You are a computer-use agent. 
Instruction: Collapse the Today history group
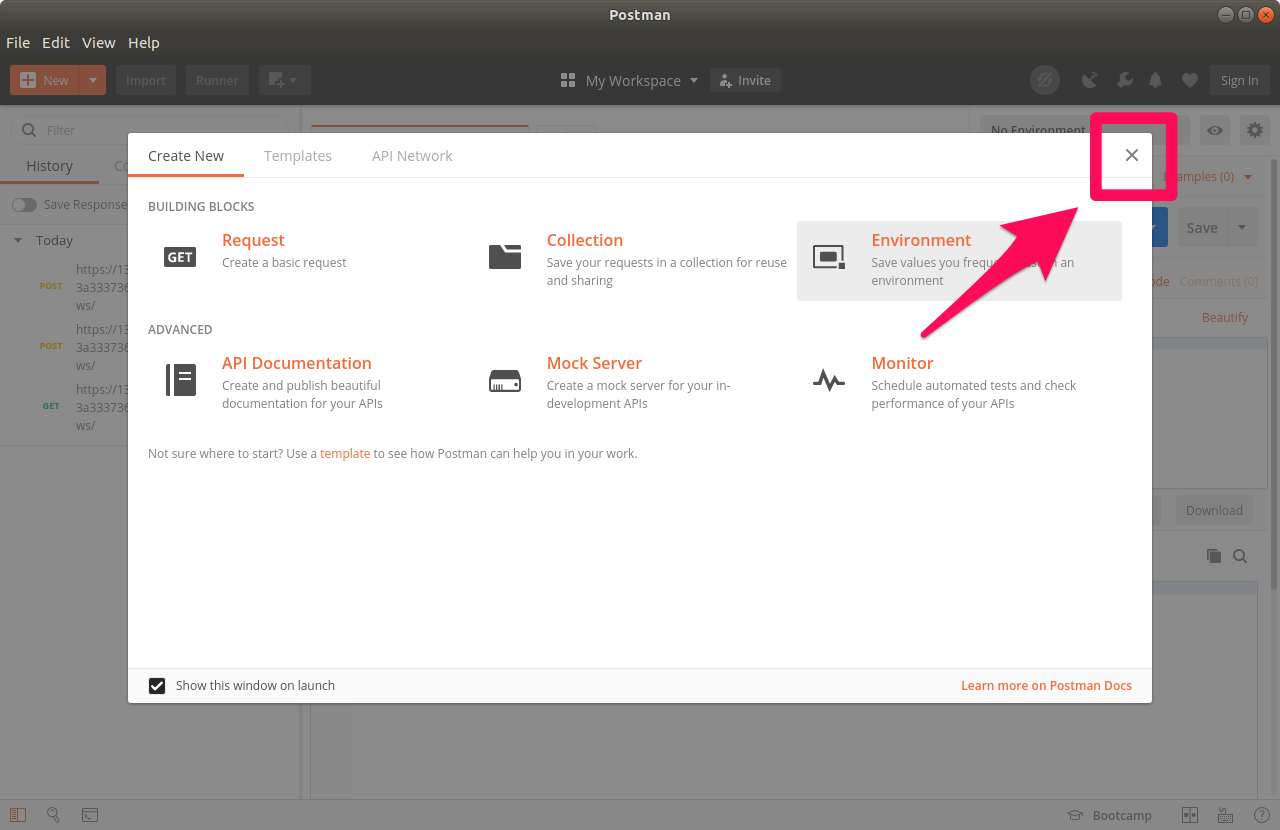click(x=18, y=241)
